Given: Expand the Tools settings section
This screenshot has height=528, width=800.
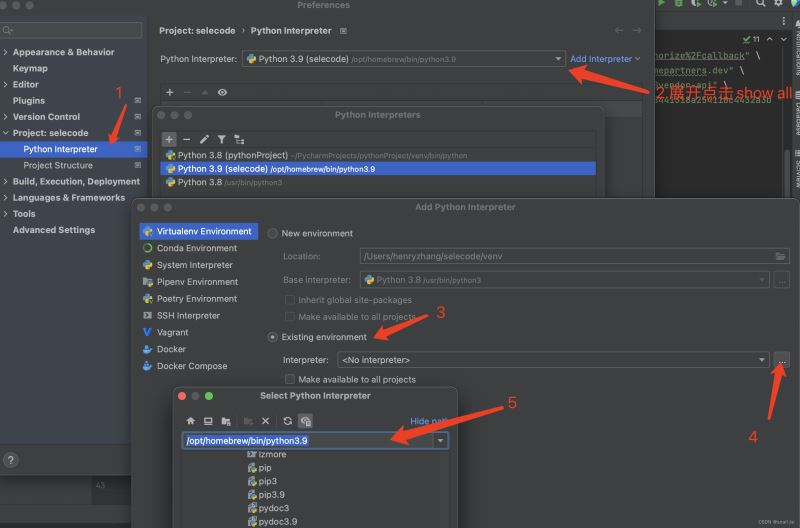Looking at the screenshot, I should pos(5,214).
